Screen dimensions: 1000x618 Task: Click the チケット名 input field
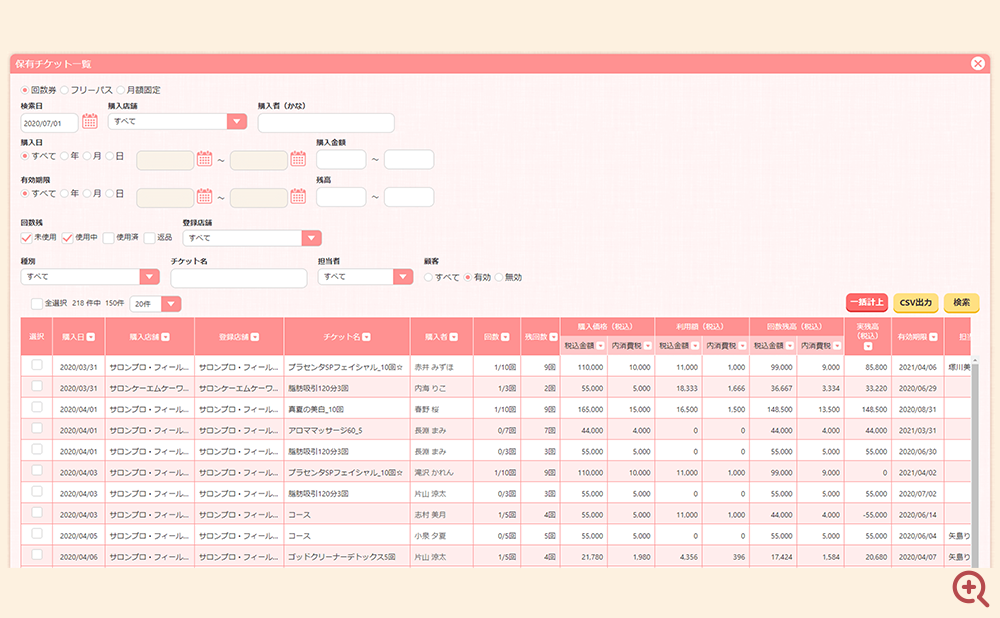click(239, 278)
